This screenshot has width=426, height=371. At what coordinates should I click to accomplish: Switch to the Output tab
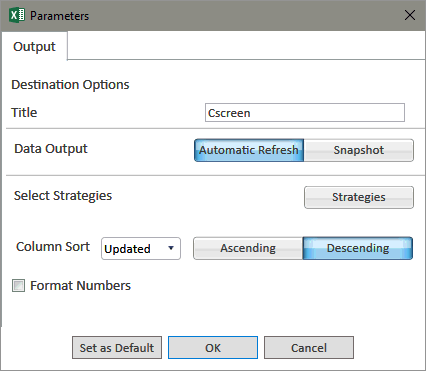[34, 46]
